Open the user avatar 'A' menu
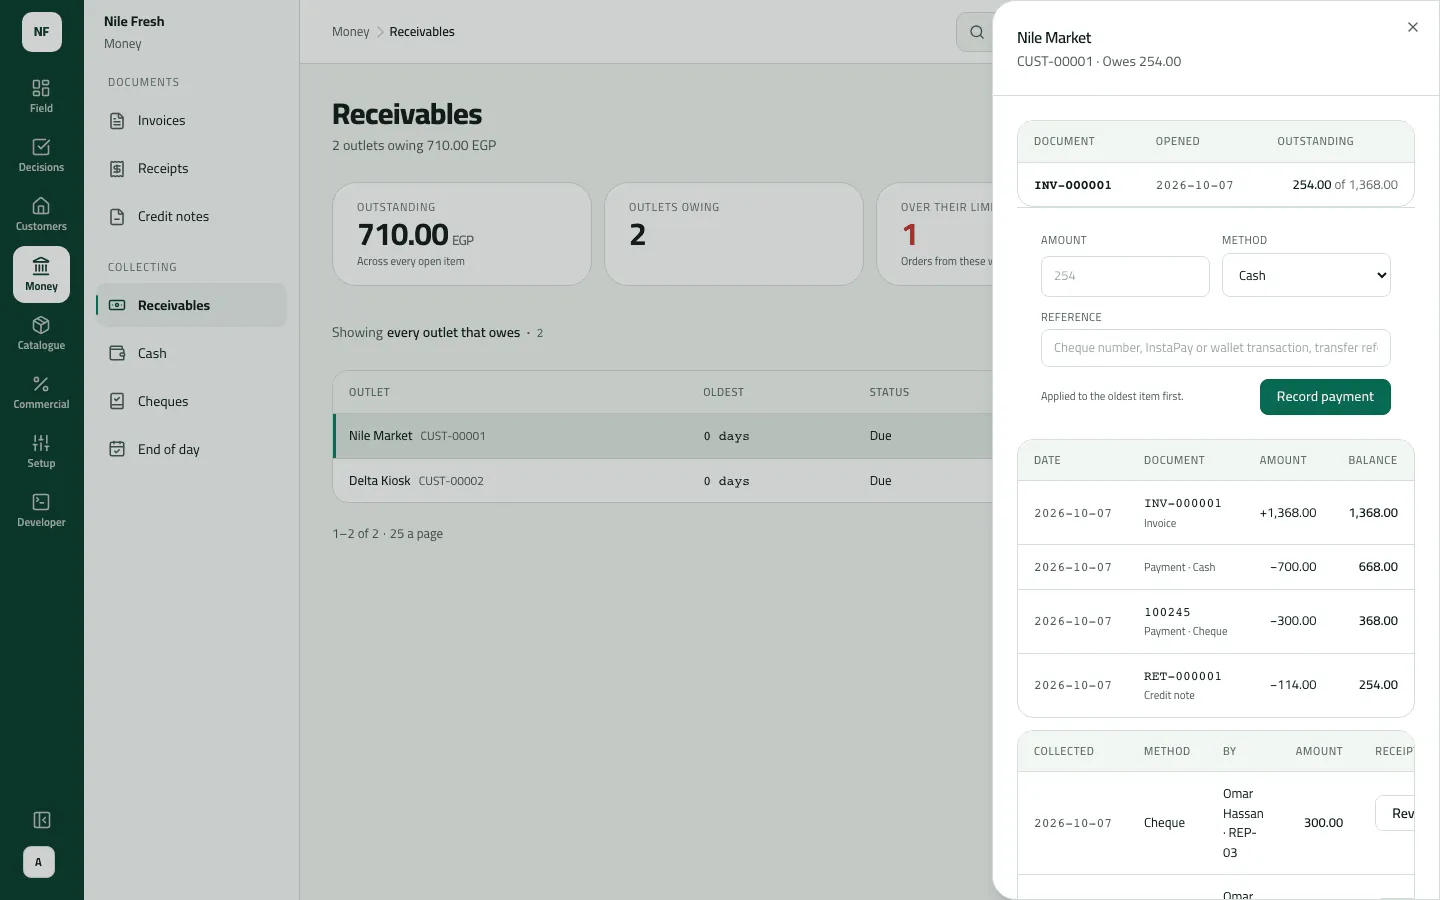The width and height of the screenshot is (1440, 900). click(x=39, y=862)
